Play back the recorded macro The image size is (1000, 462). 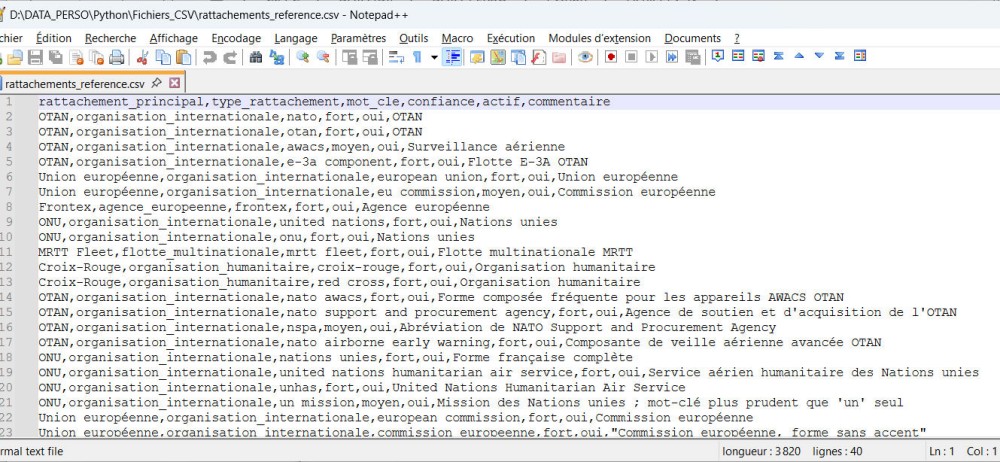point(652,57)
